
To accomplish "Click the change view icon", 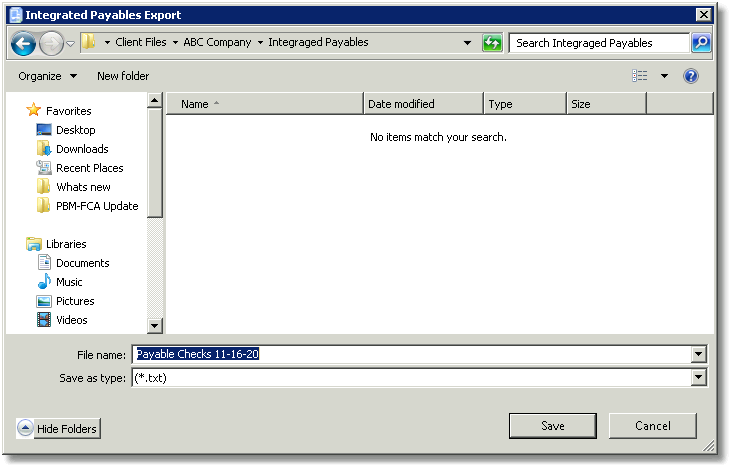I will [640, 76].
